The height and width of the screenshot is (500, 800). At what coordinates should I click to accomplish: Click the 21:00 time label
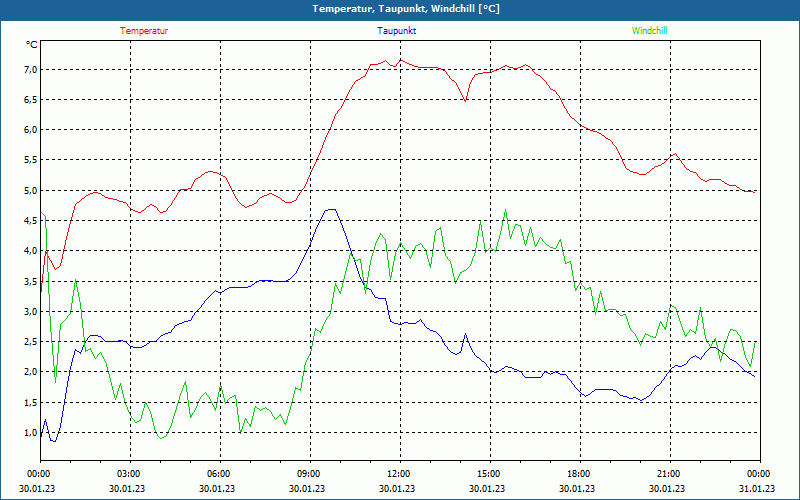670,473
